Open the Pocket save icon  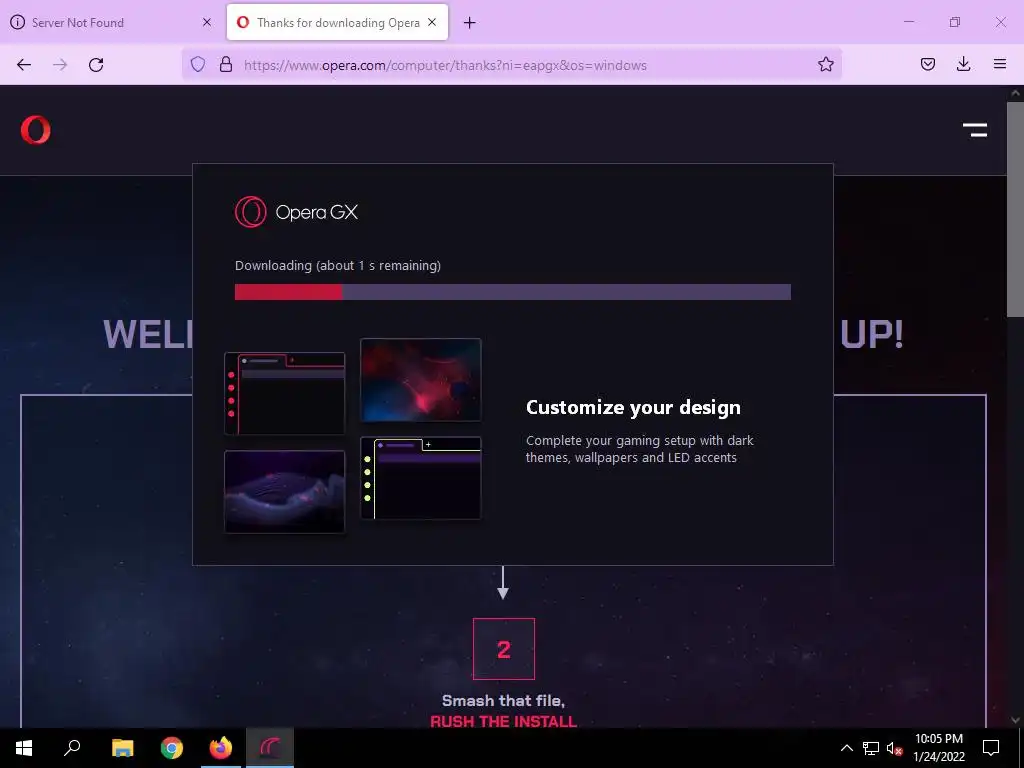click(x=927, y=64)
